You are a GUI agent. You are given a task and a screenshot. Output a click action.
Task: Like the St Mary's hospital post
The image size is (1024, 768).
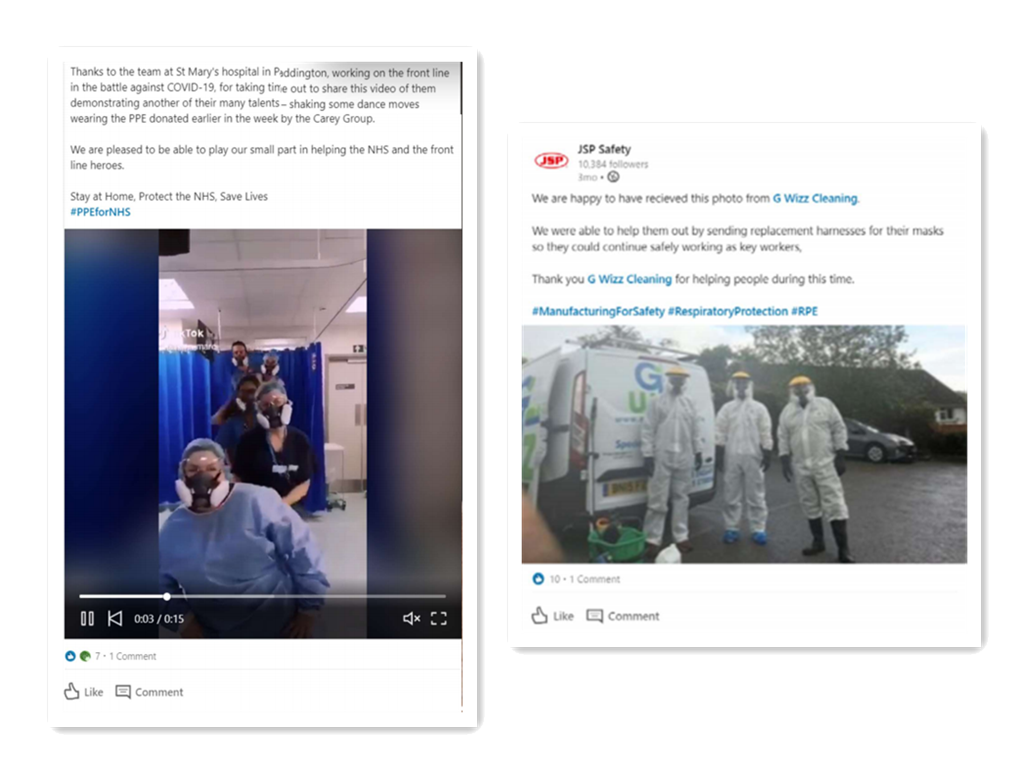pyautogui.click(x=84, y=692)
